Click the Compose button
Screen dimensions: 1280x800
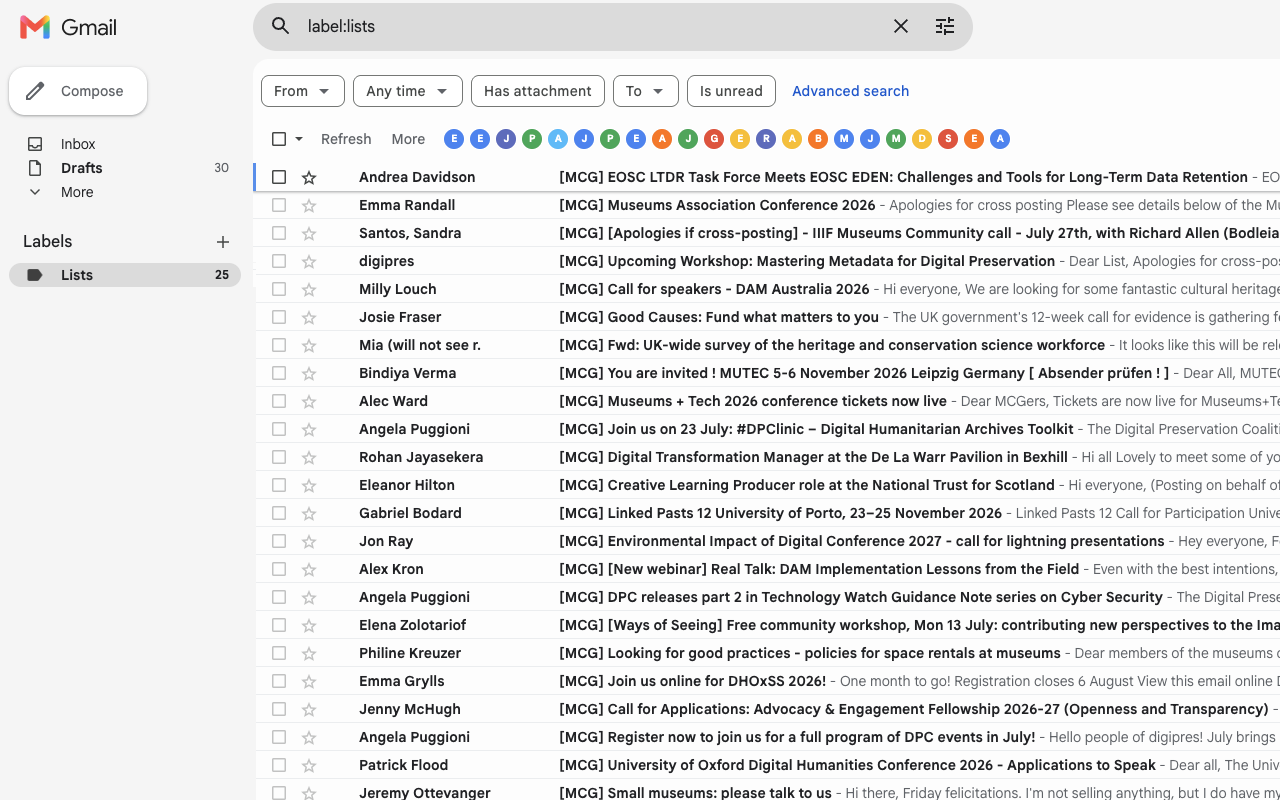[x=78, y=91]
